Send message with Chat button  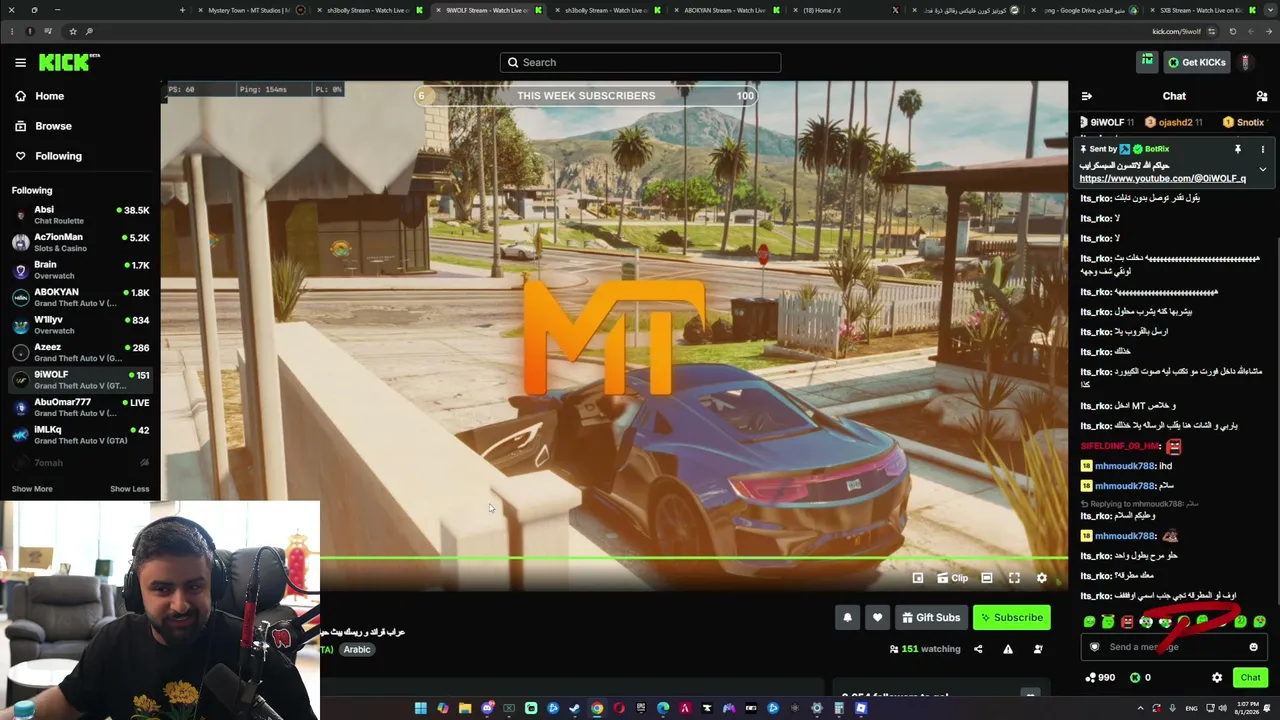1250,678
